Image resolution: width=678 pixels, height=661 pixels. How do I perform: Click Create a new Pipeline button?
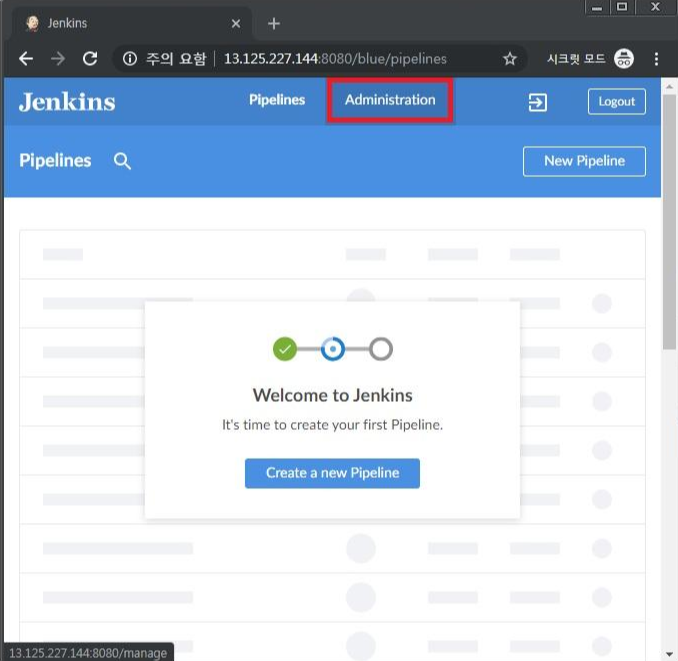click(x=332, y=473)
